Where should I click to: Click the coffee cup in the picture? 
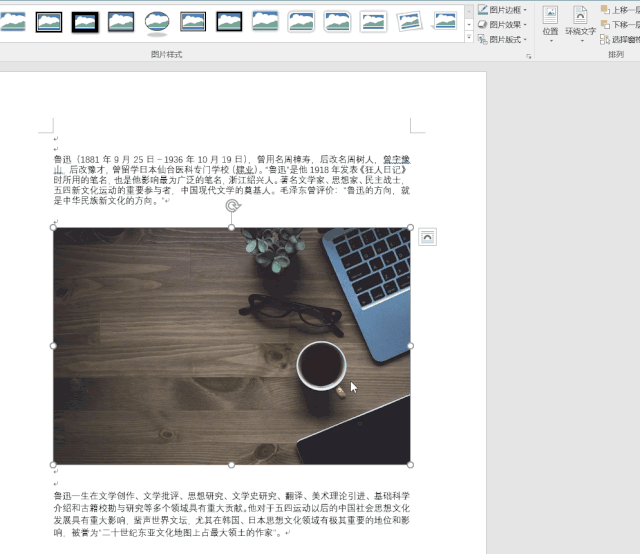tap(321, 365)
